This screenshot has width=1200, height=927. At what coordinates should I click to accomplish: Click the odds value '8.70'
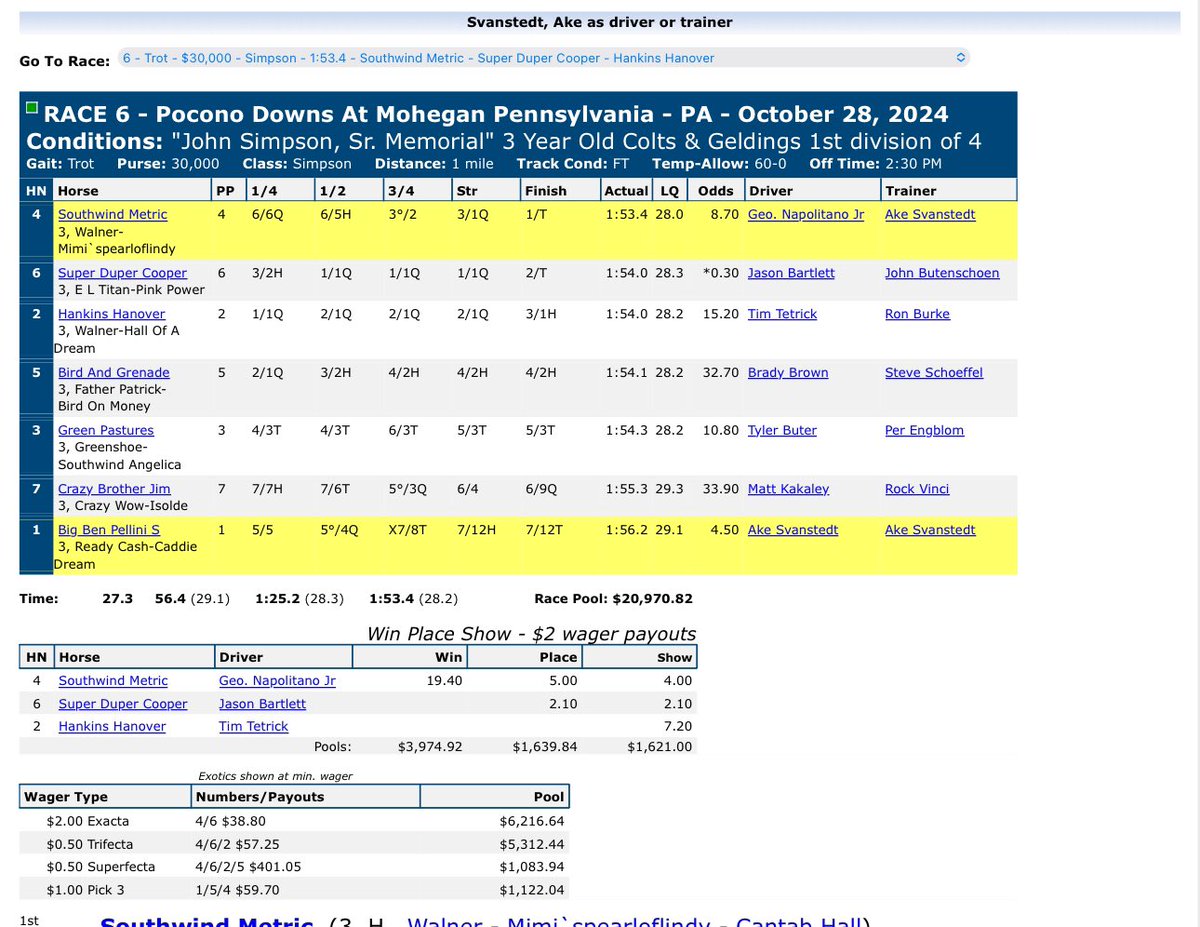[x=724, y=214]
